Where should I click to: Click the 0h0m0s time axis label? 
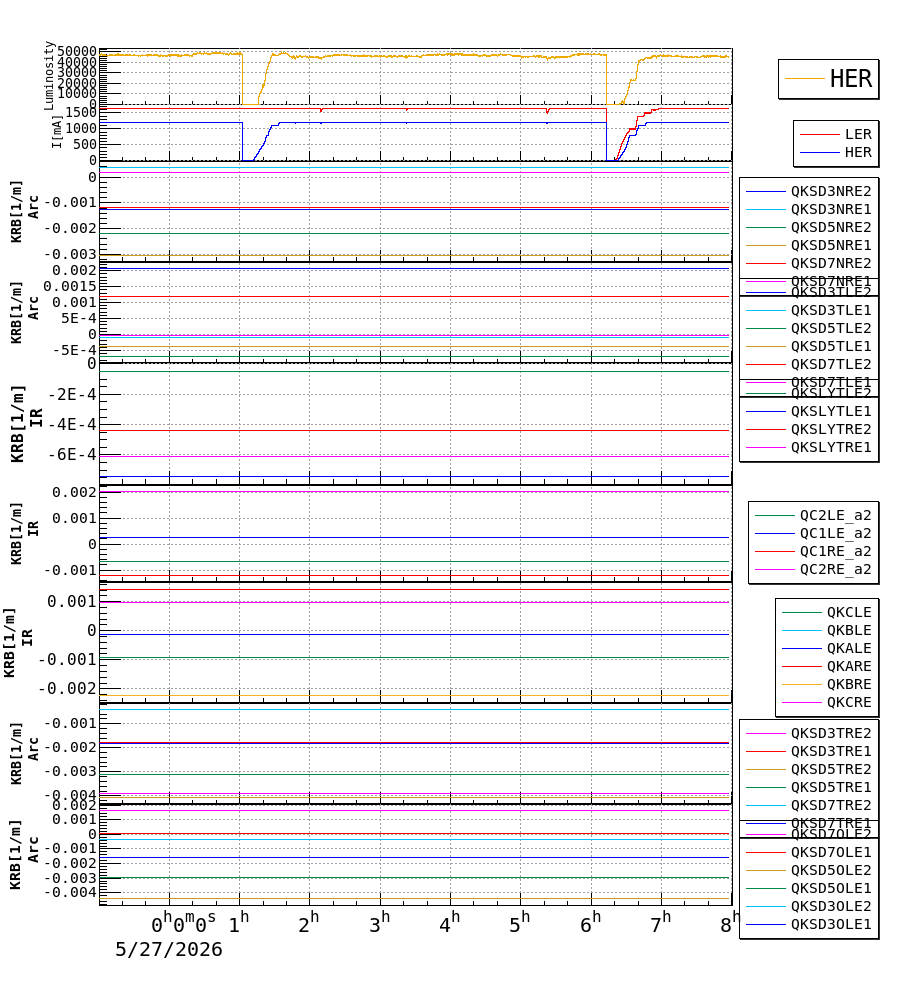pyautogui.click(x=183, y=923)
